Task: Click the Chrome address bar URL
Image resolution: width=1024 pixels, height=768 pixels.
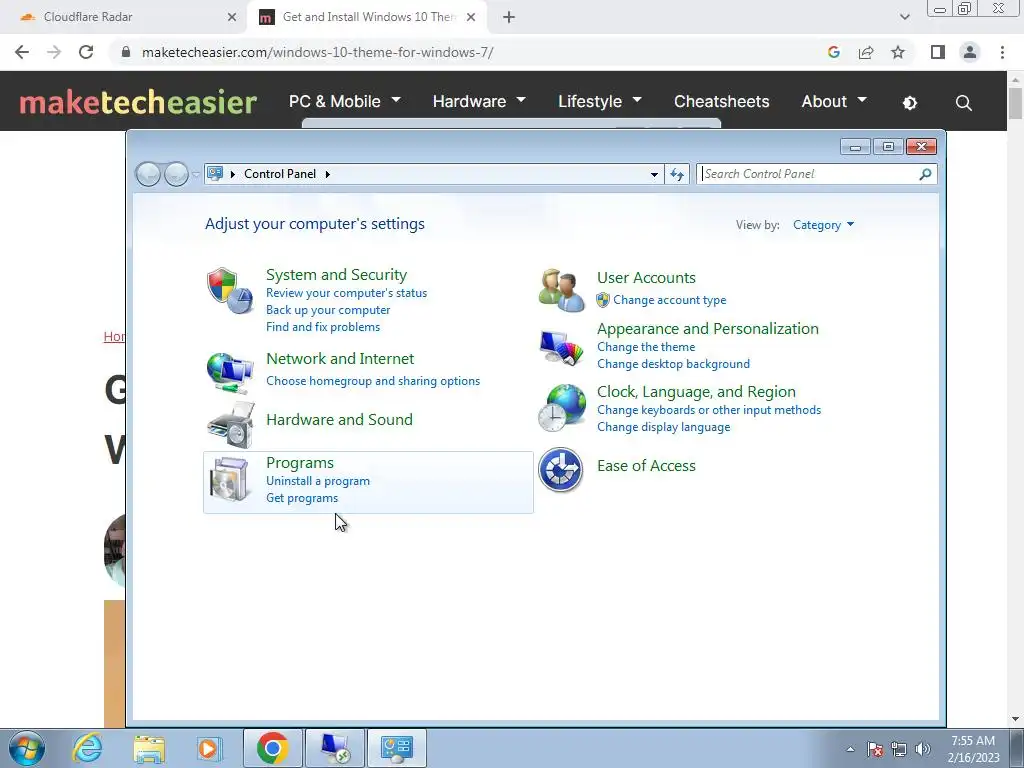Action: coord(317,52)
